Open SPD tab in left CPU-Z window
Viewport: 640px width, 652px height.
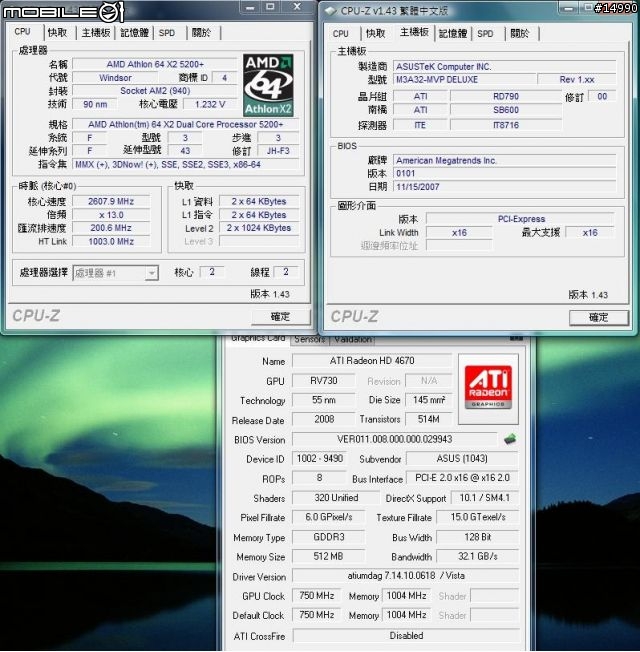167,33
